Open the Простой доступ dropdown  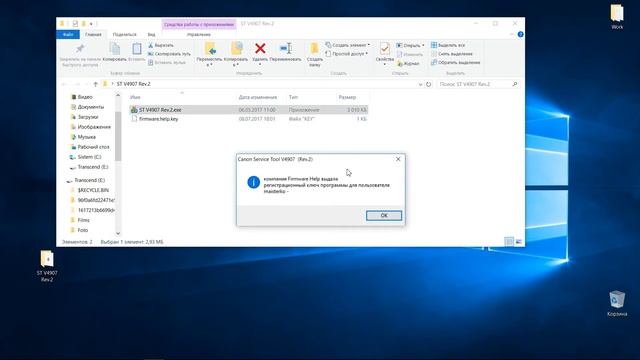(347, 54)
